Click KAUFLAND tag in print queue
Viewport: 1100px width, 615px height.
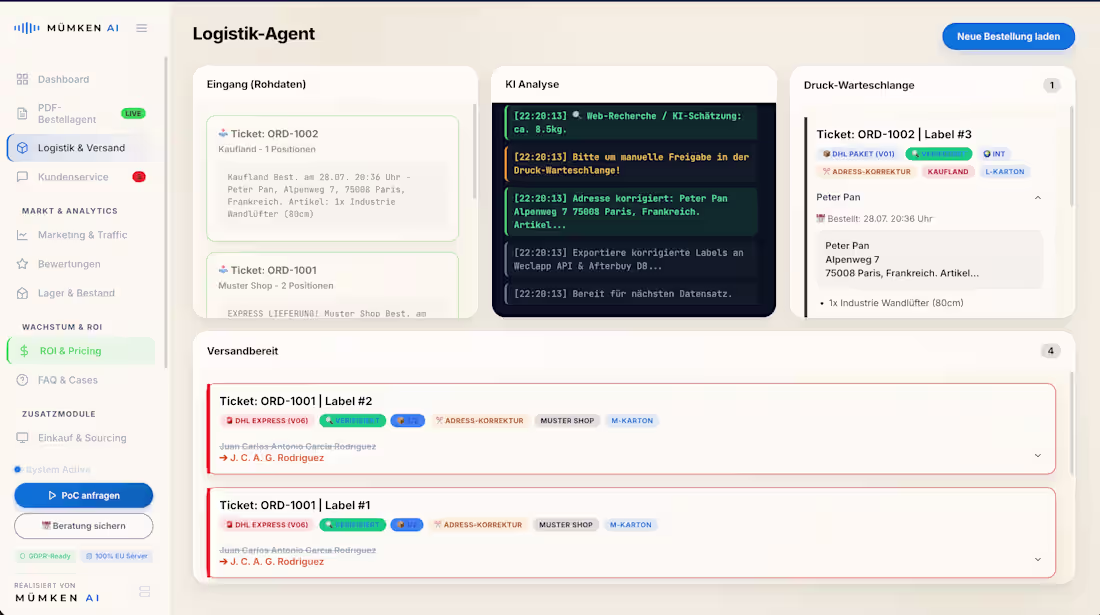948,171
